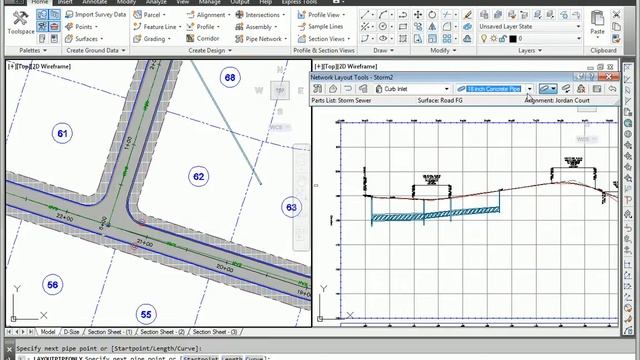Click the Cut scissors icon
Image resolution: width=640 pixels, height=360 pixels.
click(616, 15)
